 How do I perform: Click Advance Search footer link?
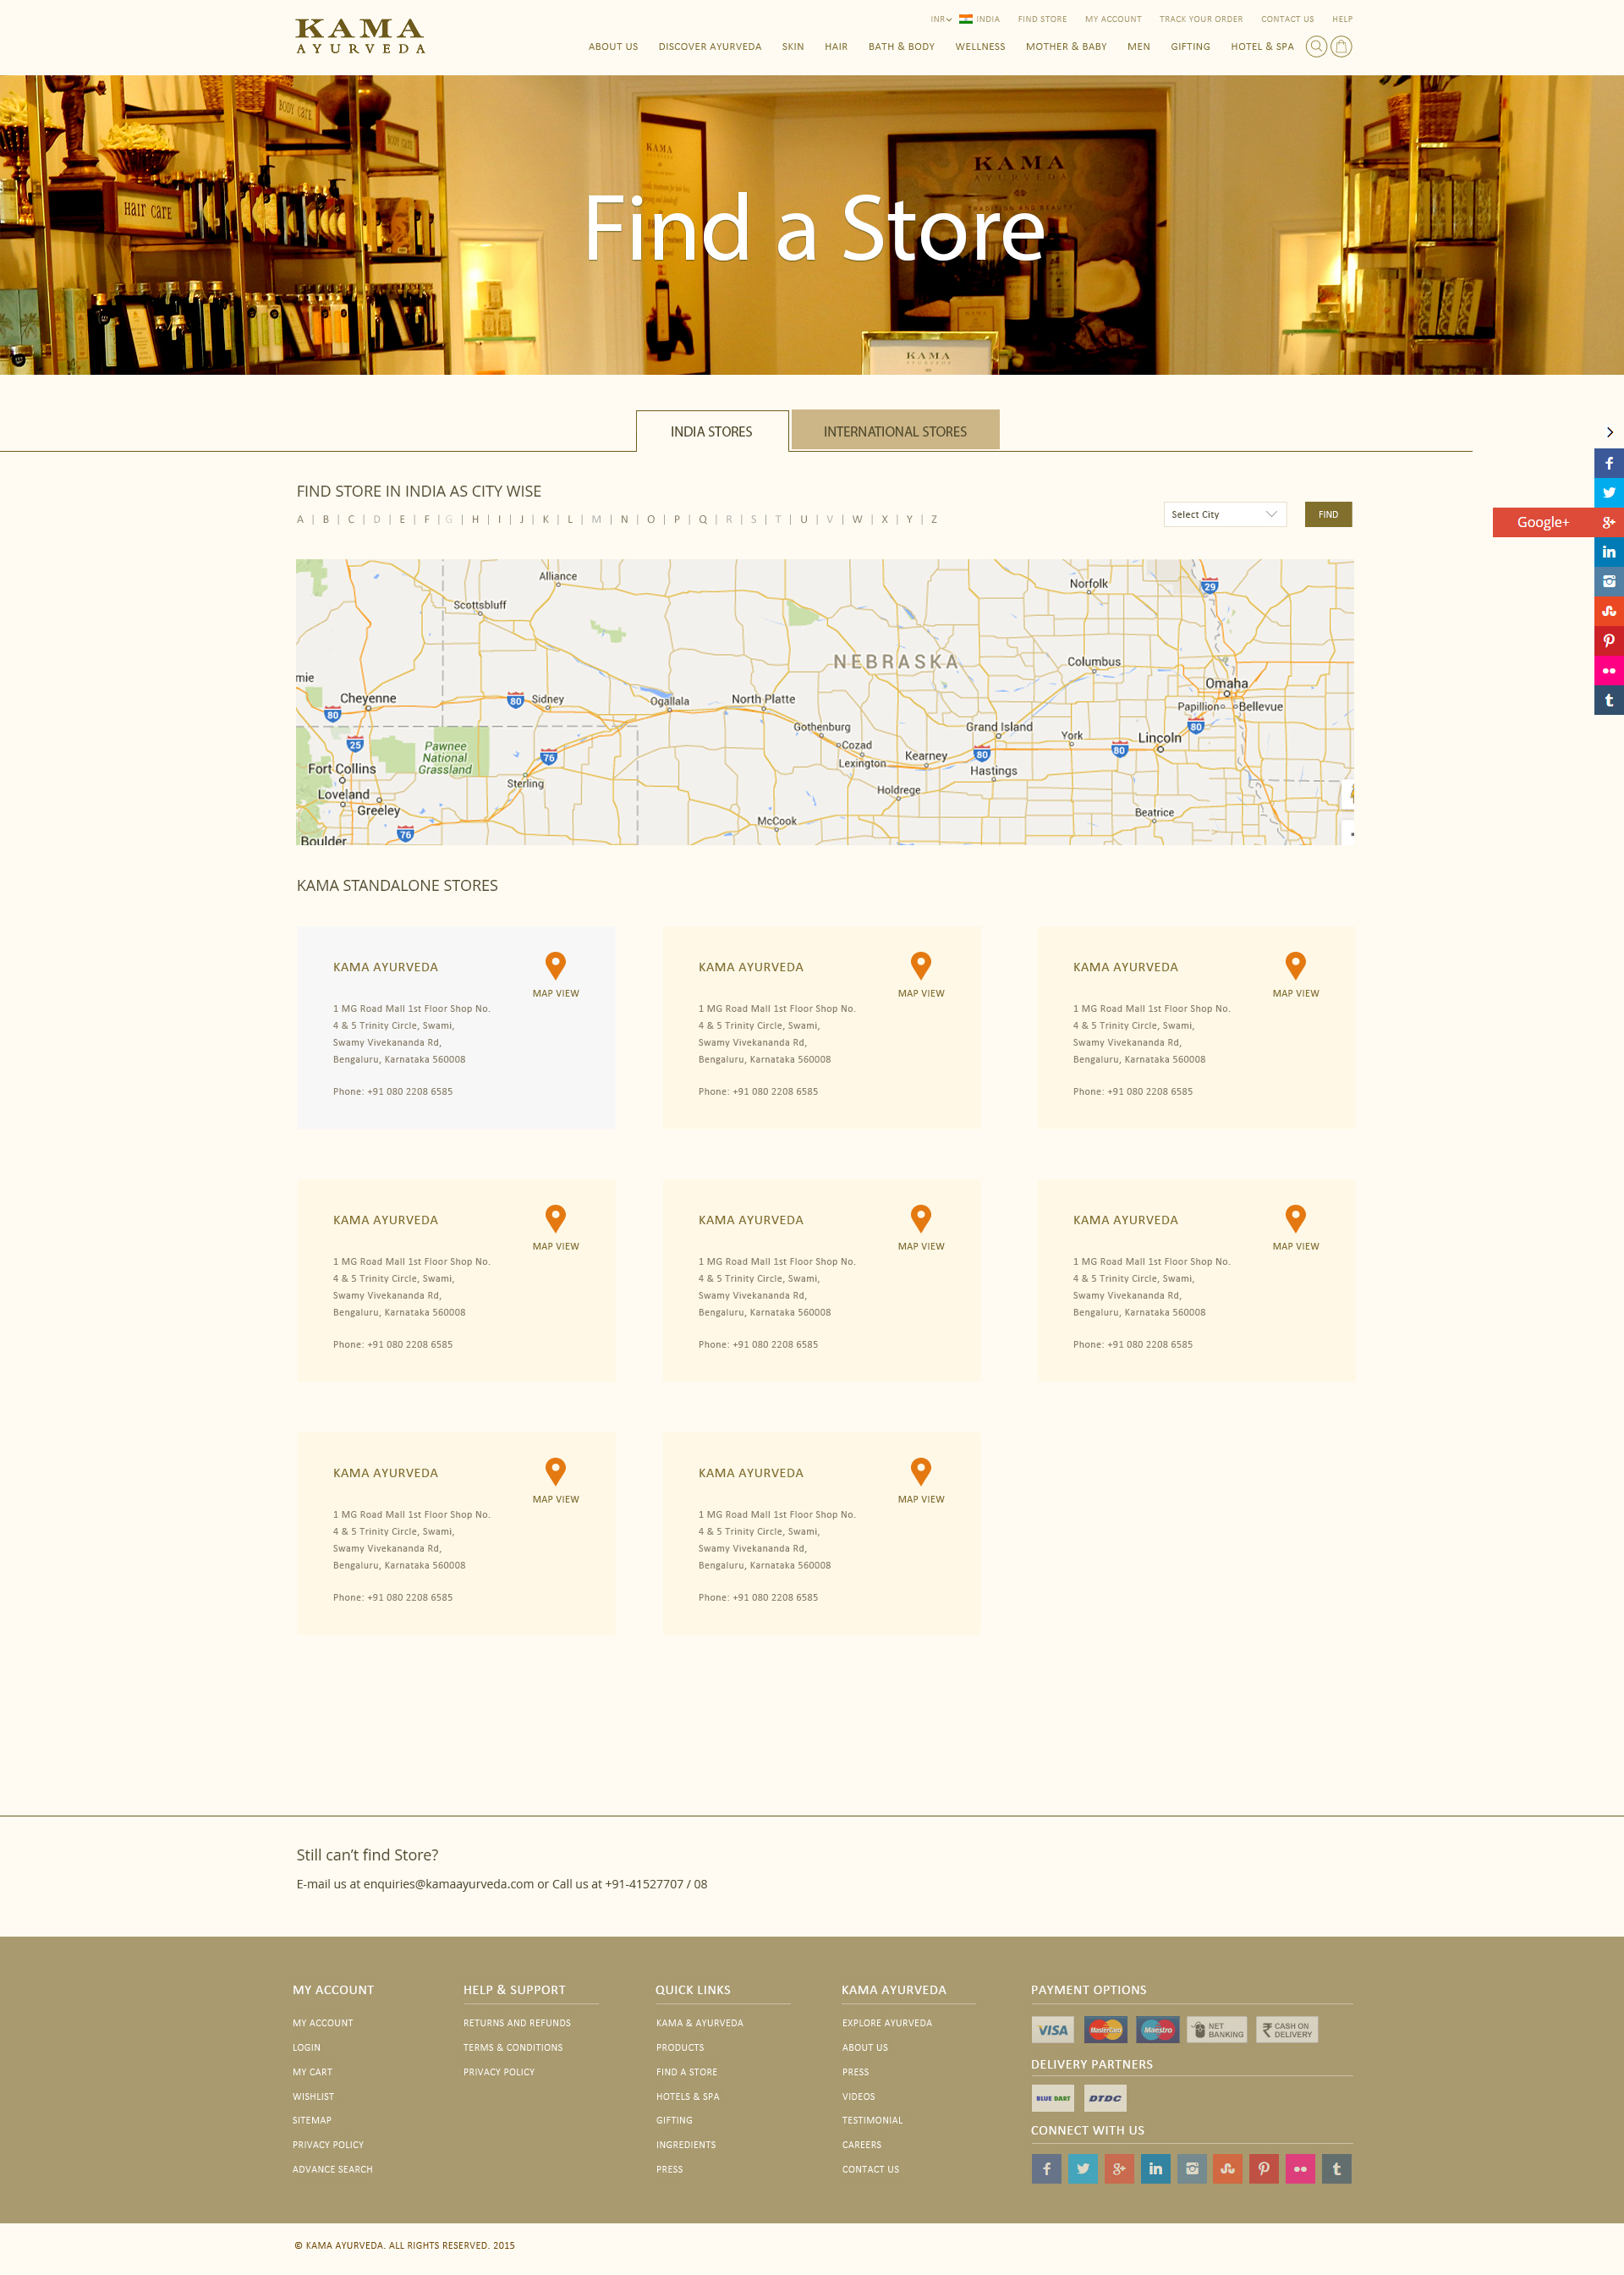[332, 2169]
